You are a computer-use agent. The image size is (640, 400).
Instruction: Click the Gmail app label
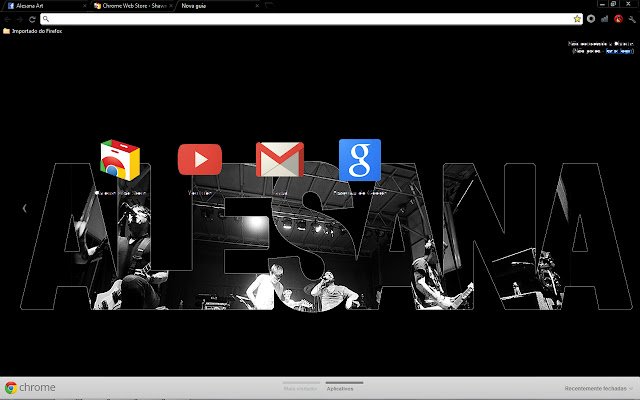280,193
